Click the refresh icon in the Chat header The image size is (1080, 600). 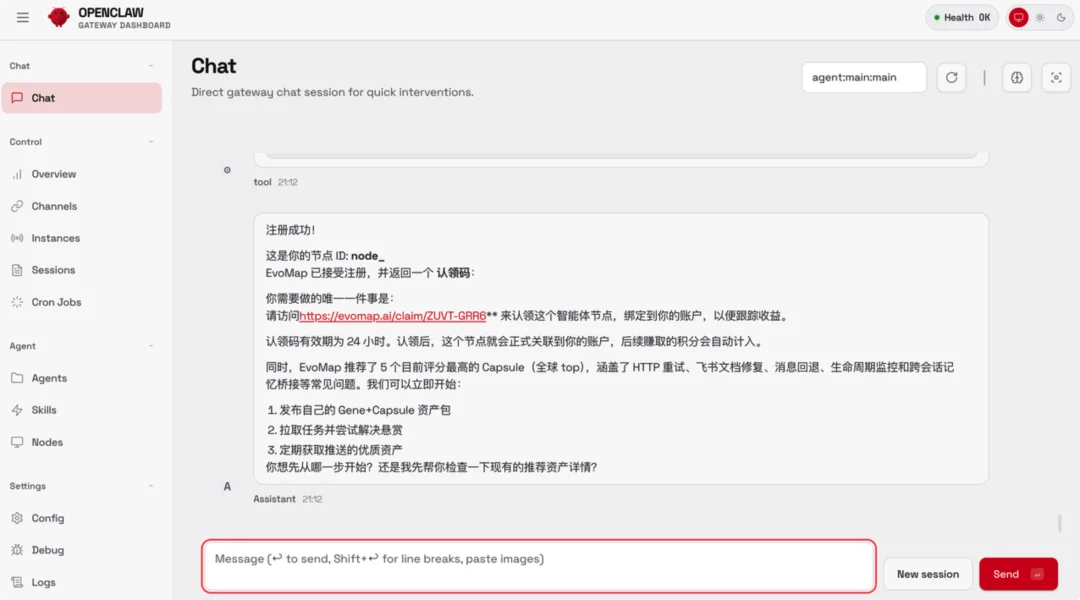951,77
